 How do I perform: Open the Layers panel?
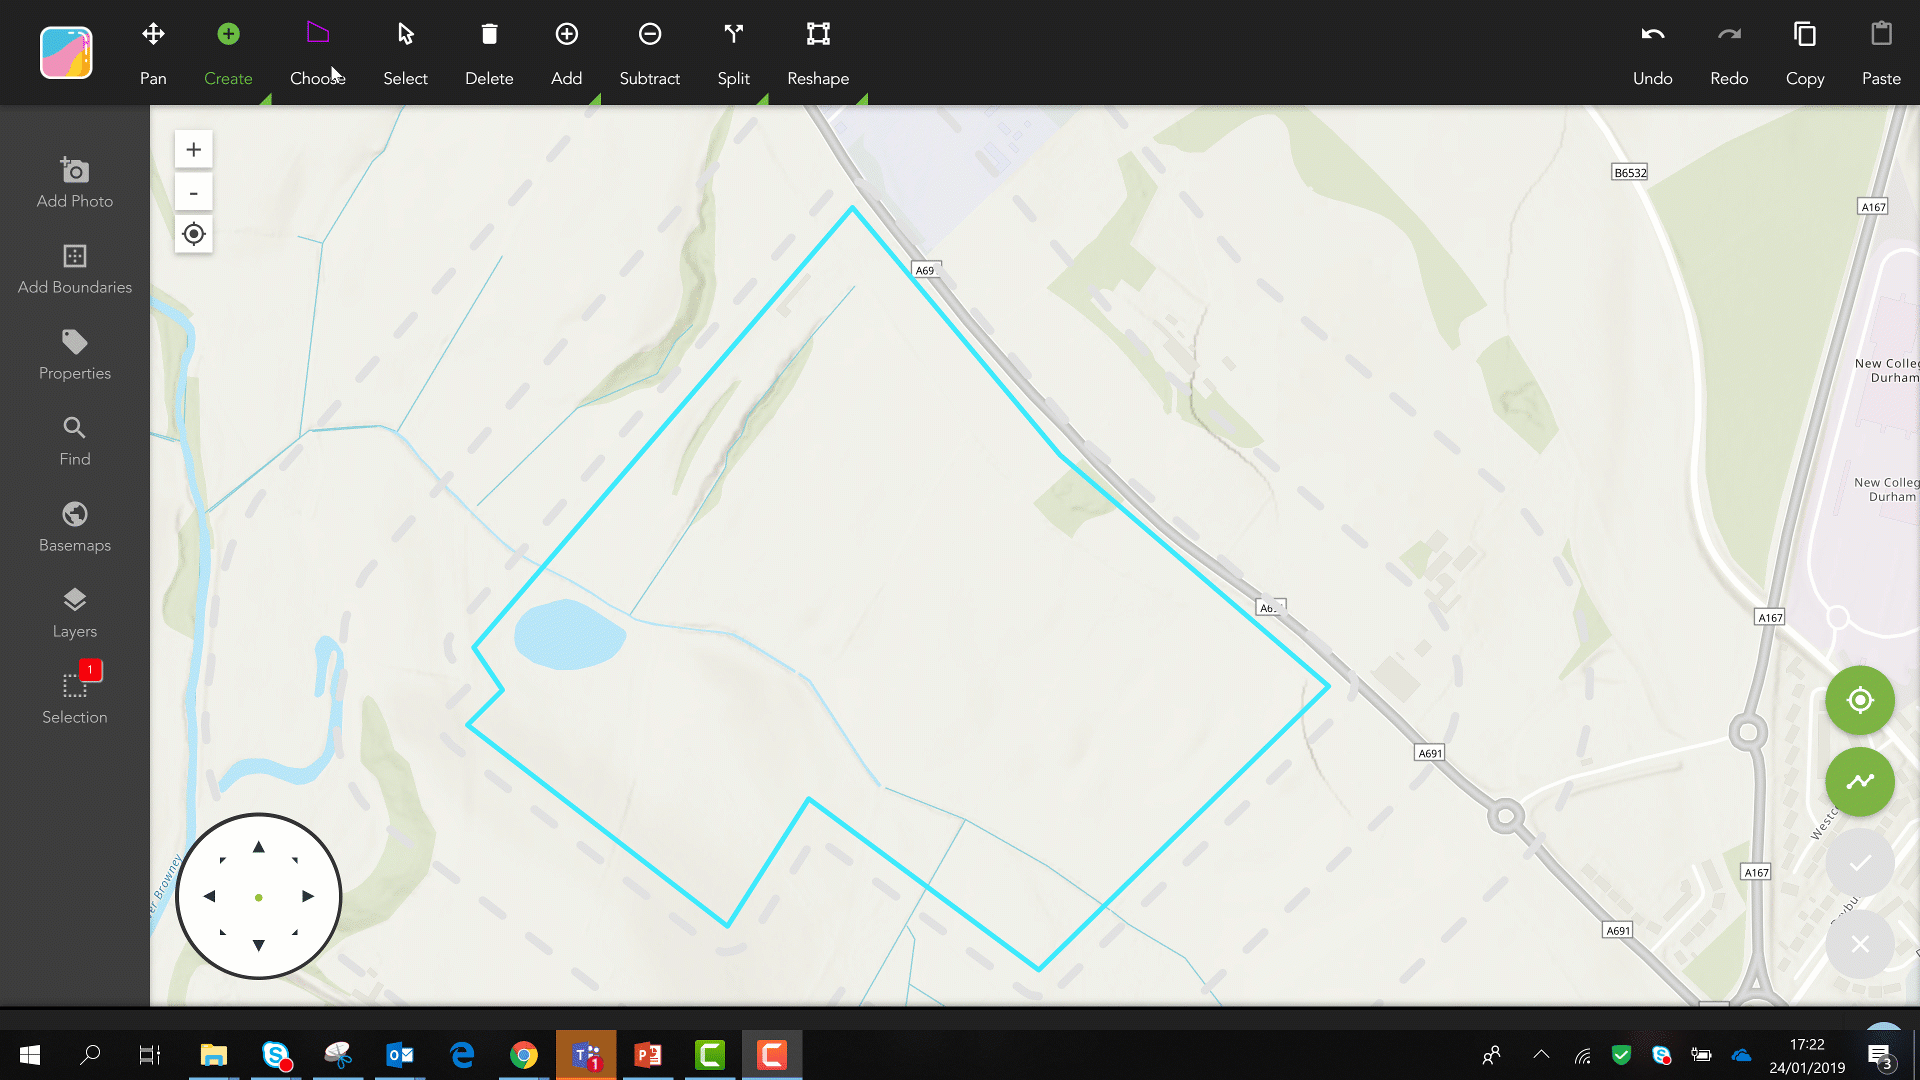(x=75, y=613)
